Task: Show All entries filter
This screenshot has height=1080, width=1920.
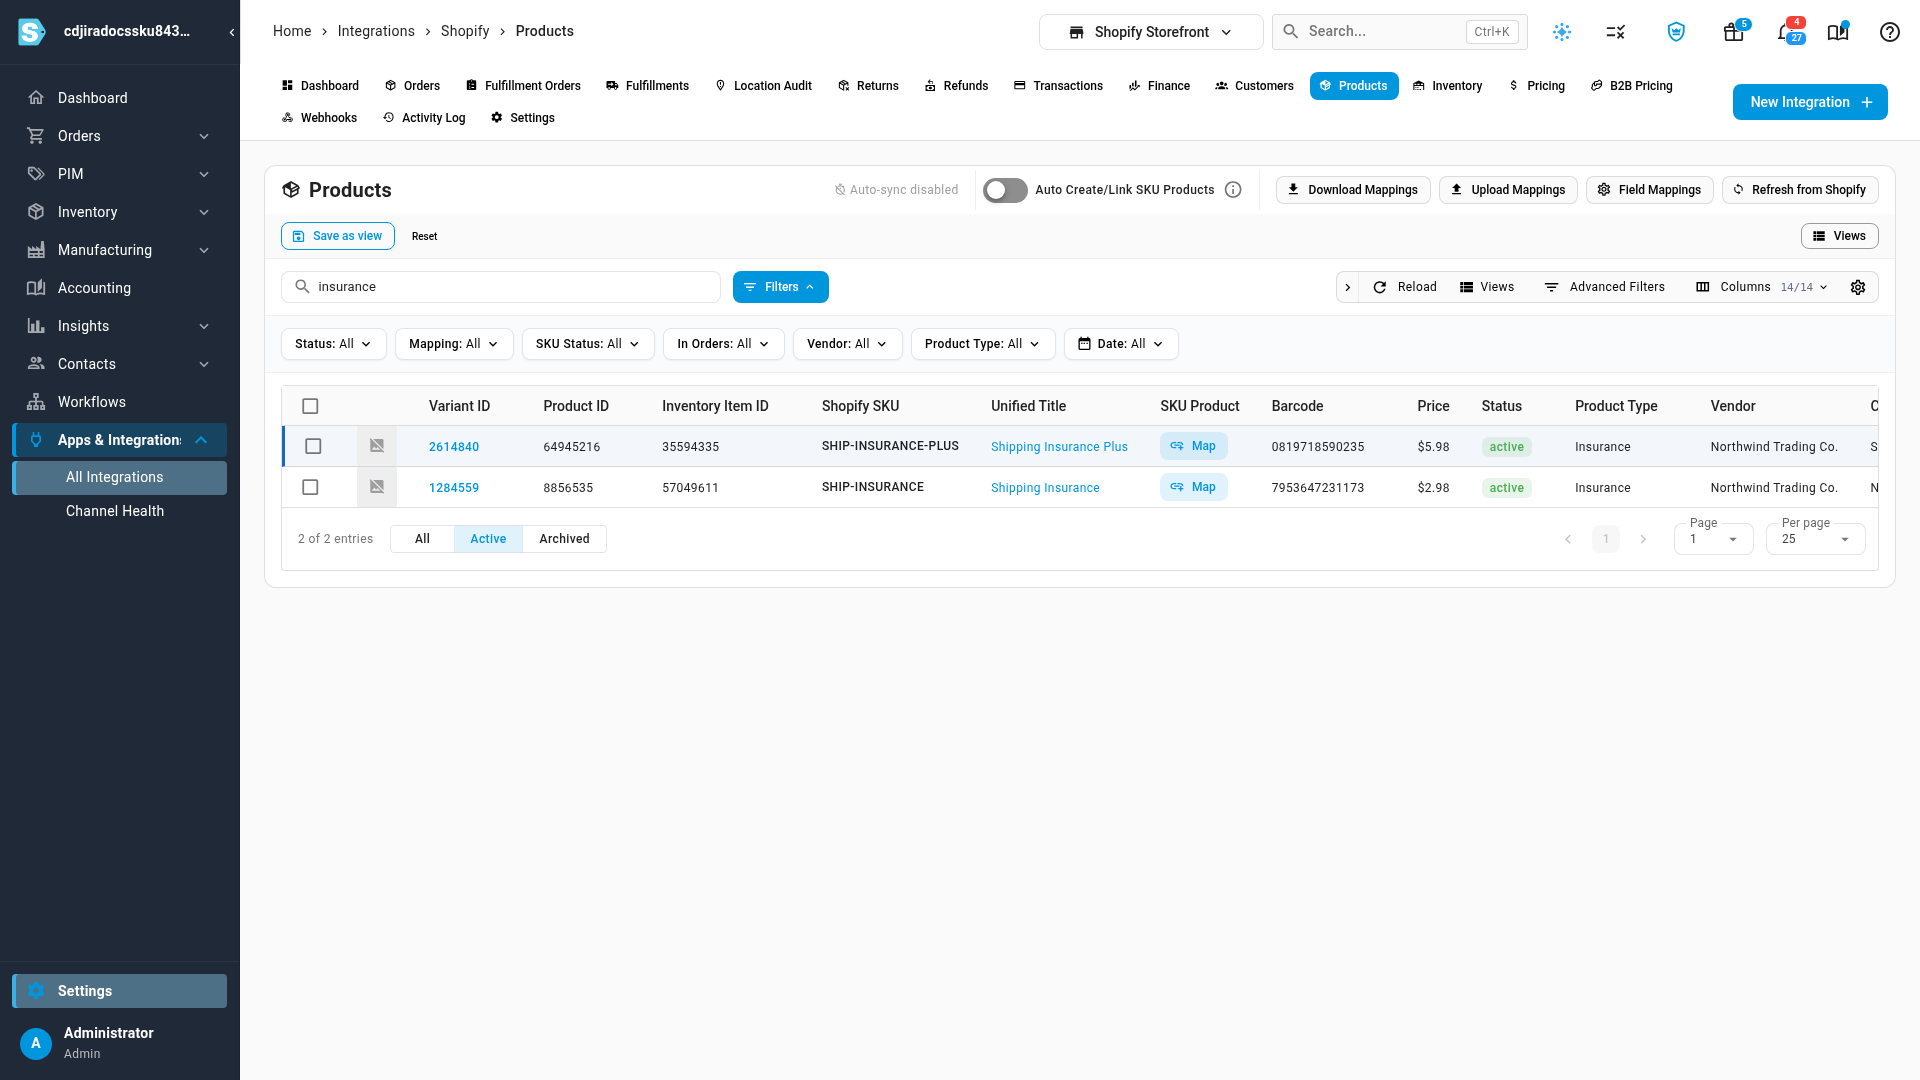Action: point(422,539)
